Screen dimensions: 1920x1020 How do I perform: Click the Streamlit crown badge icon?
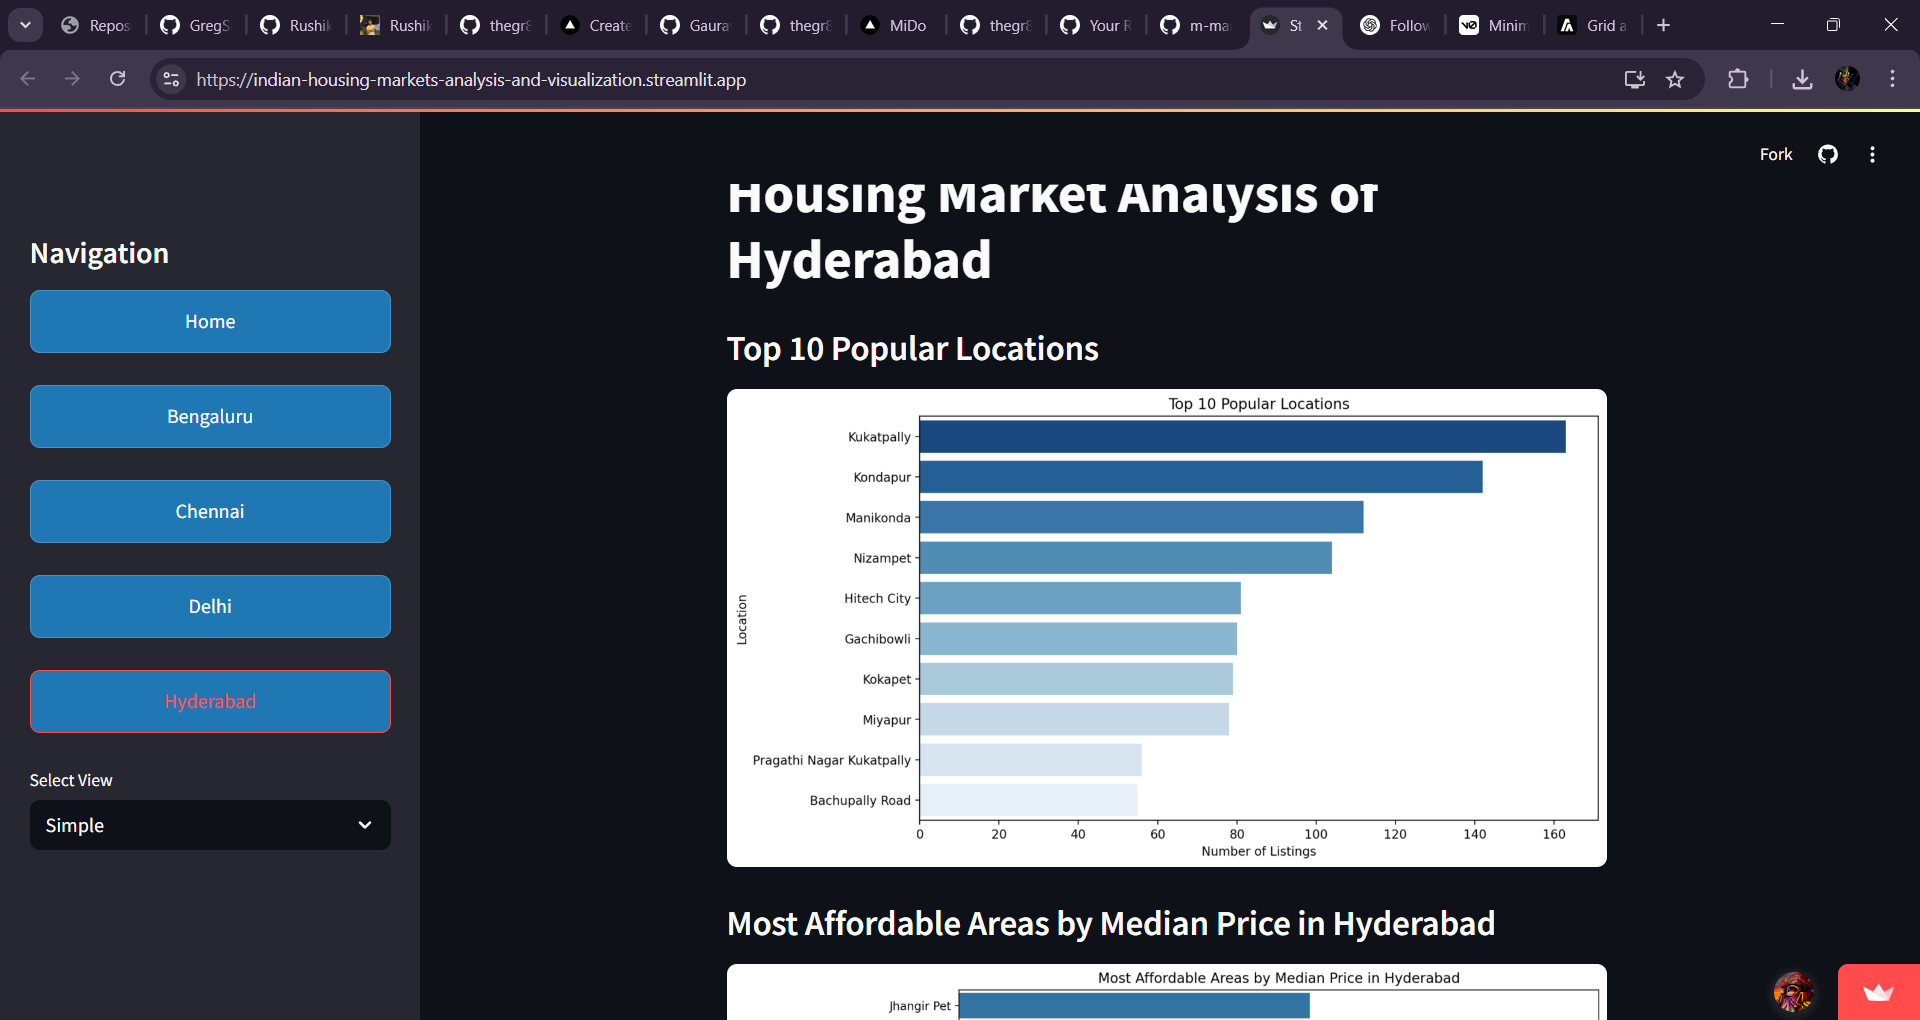tap(1878, 992)
